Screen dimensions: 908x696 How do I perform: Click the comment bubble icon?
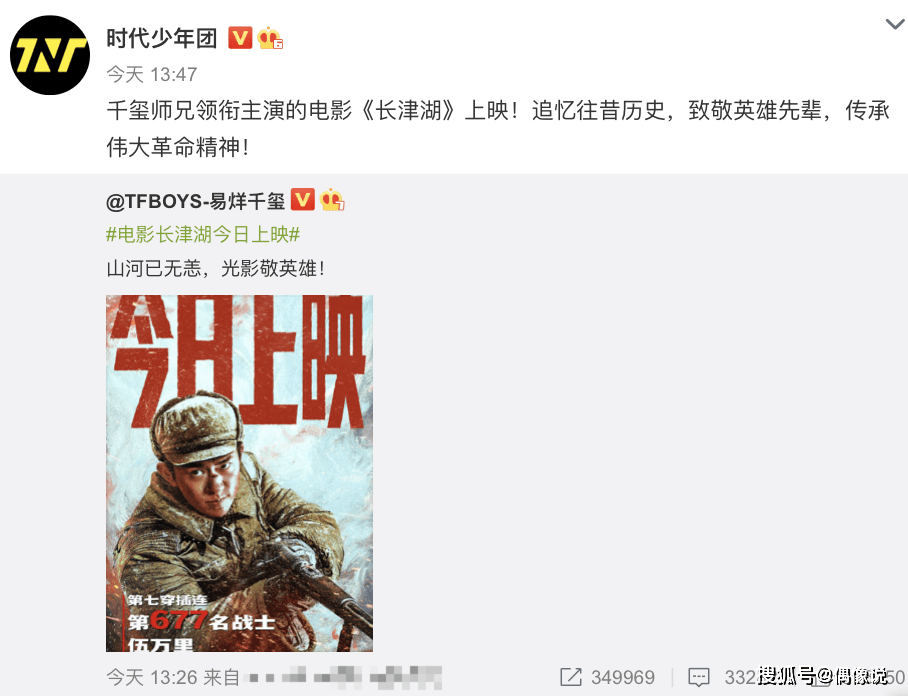pos(698,677)
